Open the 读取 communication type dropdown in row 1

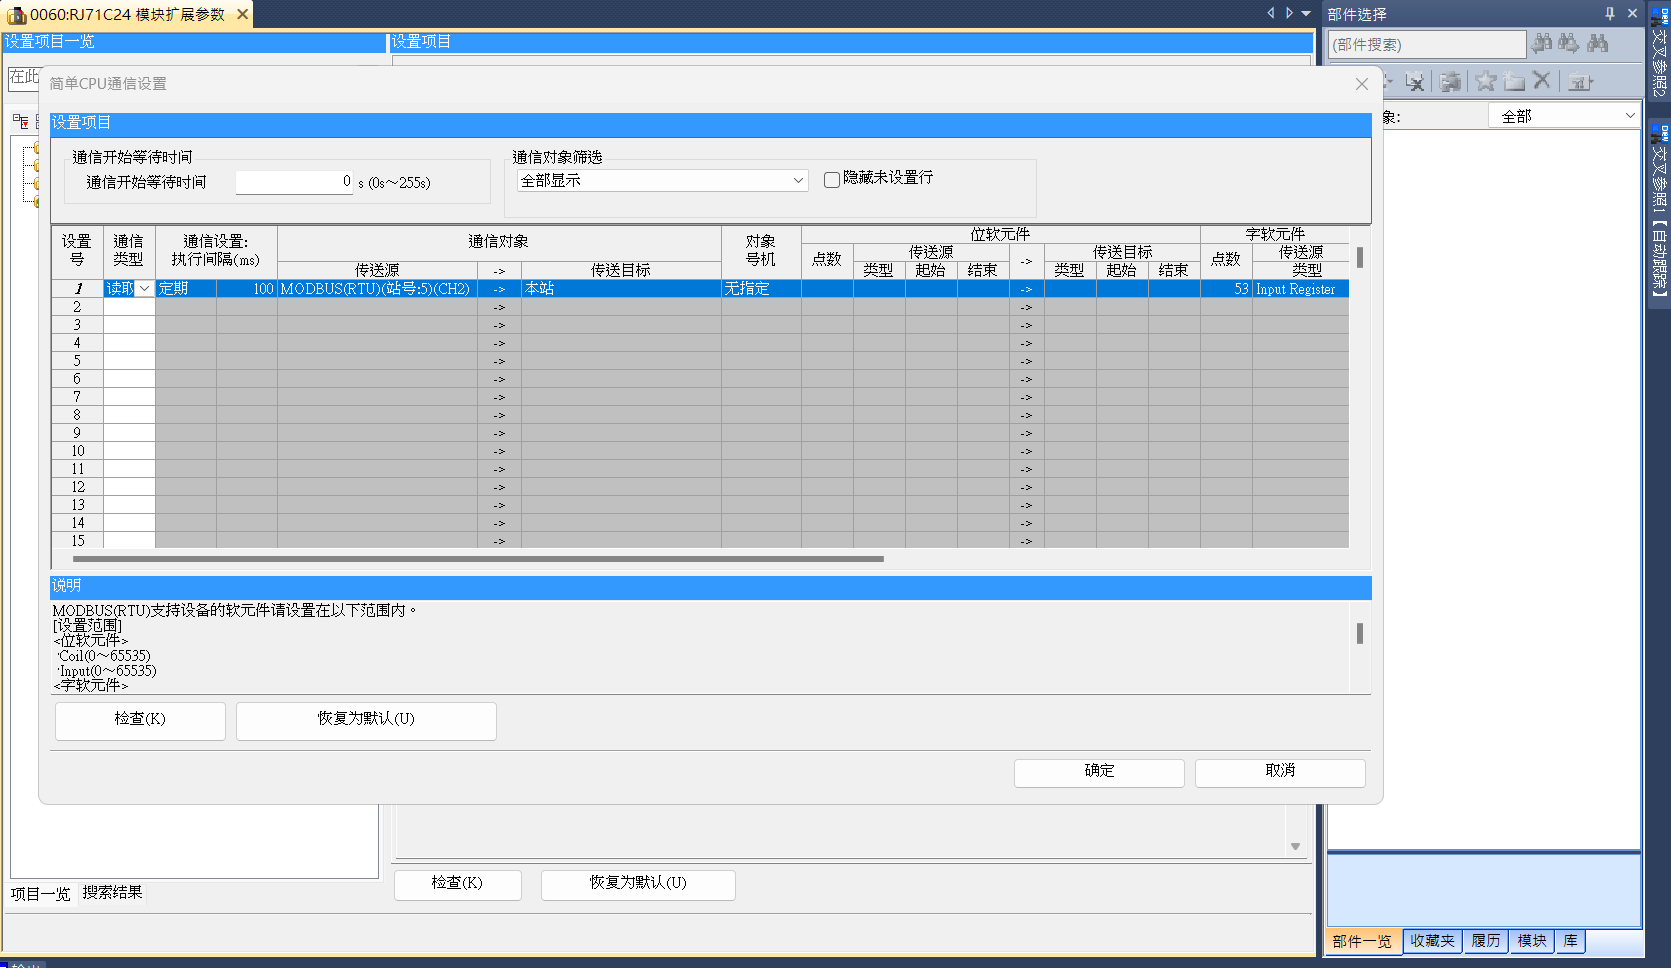click(145, 289)
